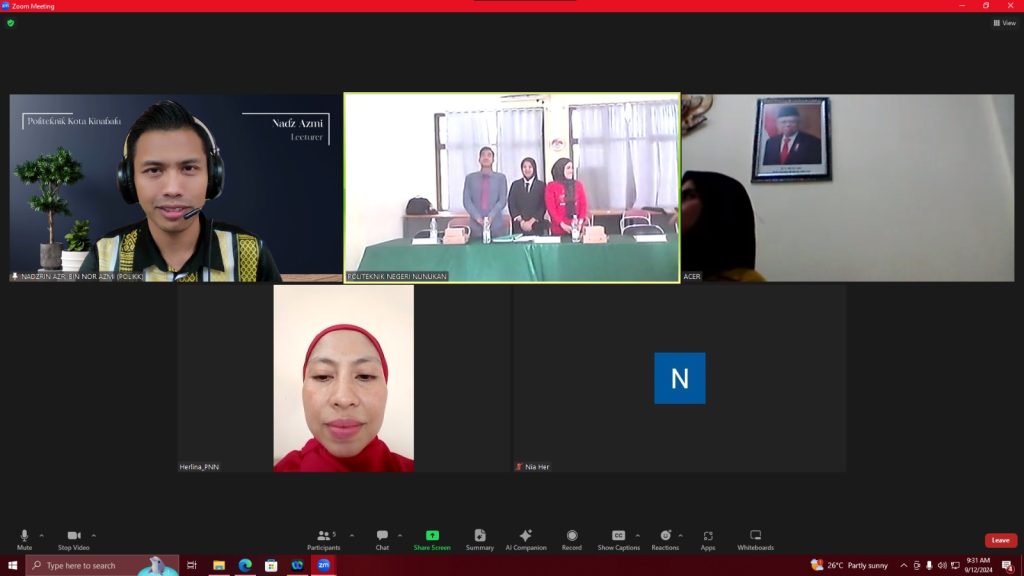
Task: Open the Participants panel
Action: [x=323, y=537]
